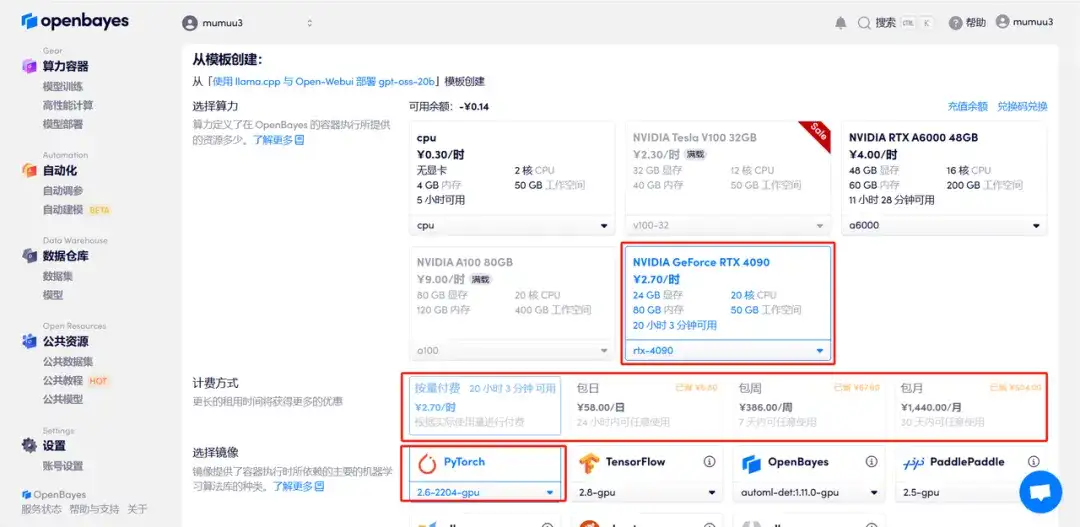
Task: Click the 充值余额 link
Action: click(x=967, y=106)
